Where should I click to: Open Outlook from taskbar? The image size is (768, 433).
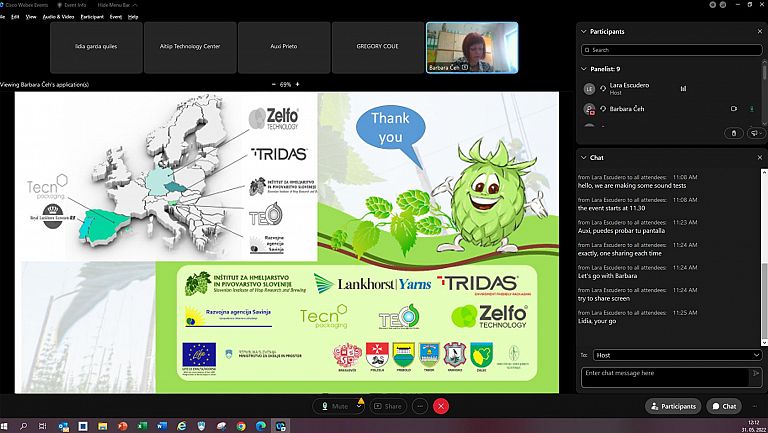point(63,426)
